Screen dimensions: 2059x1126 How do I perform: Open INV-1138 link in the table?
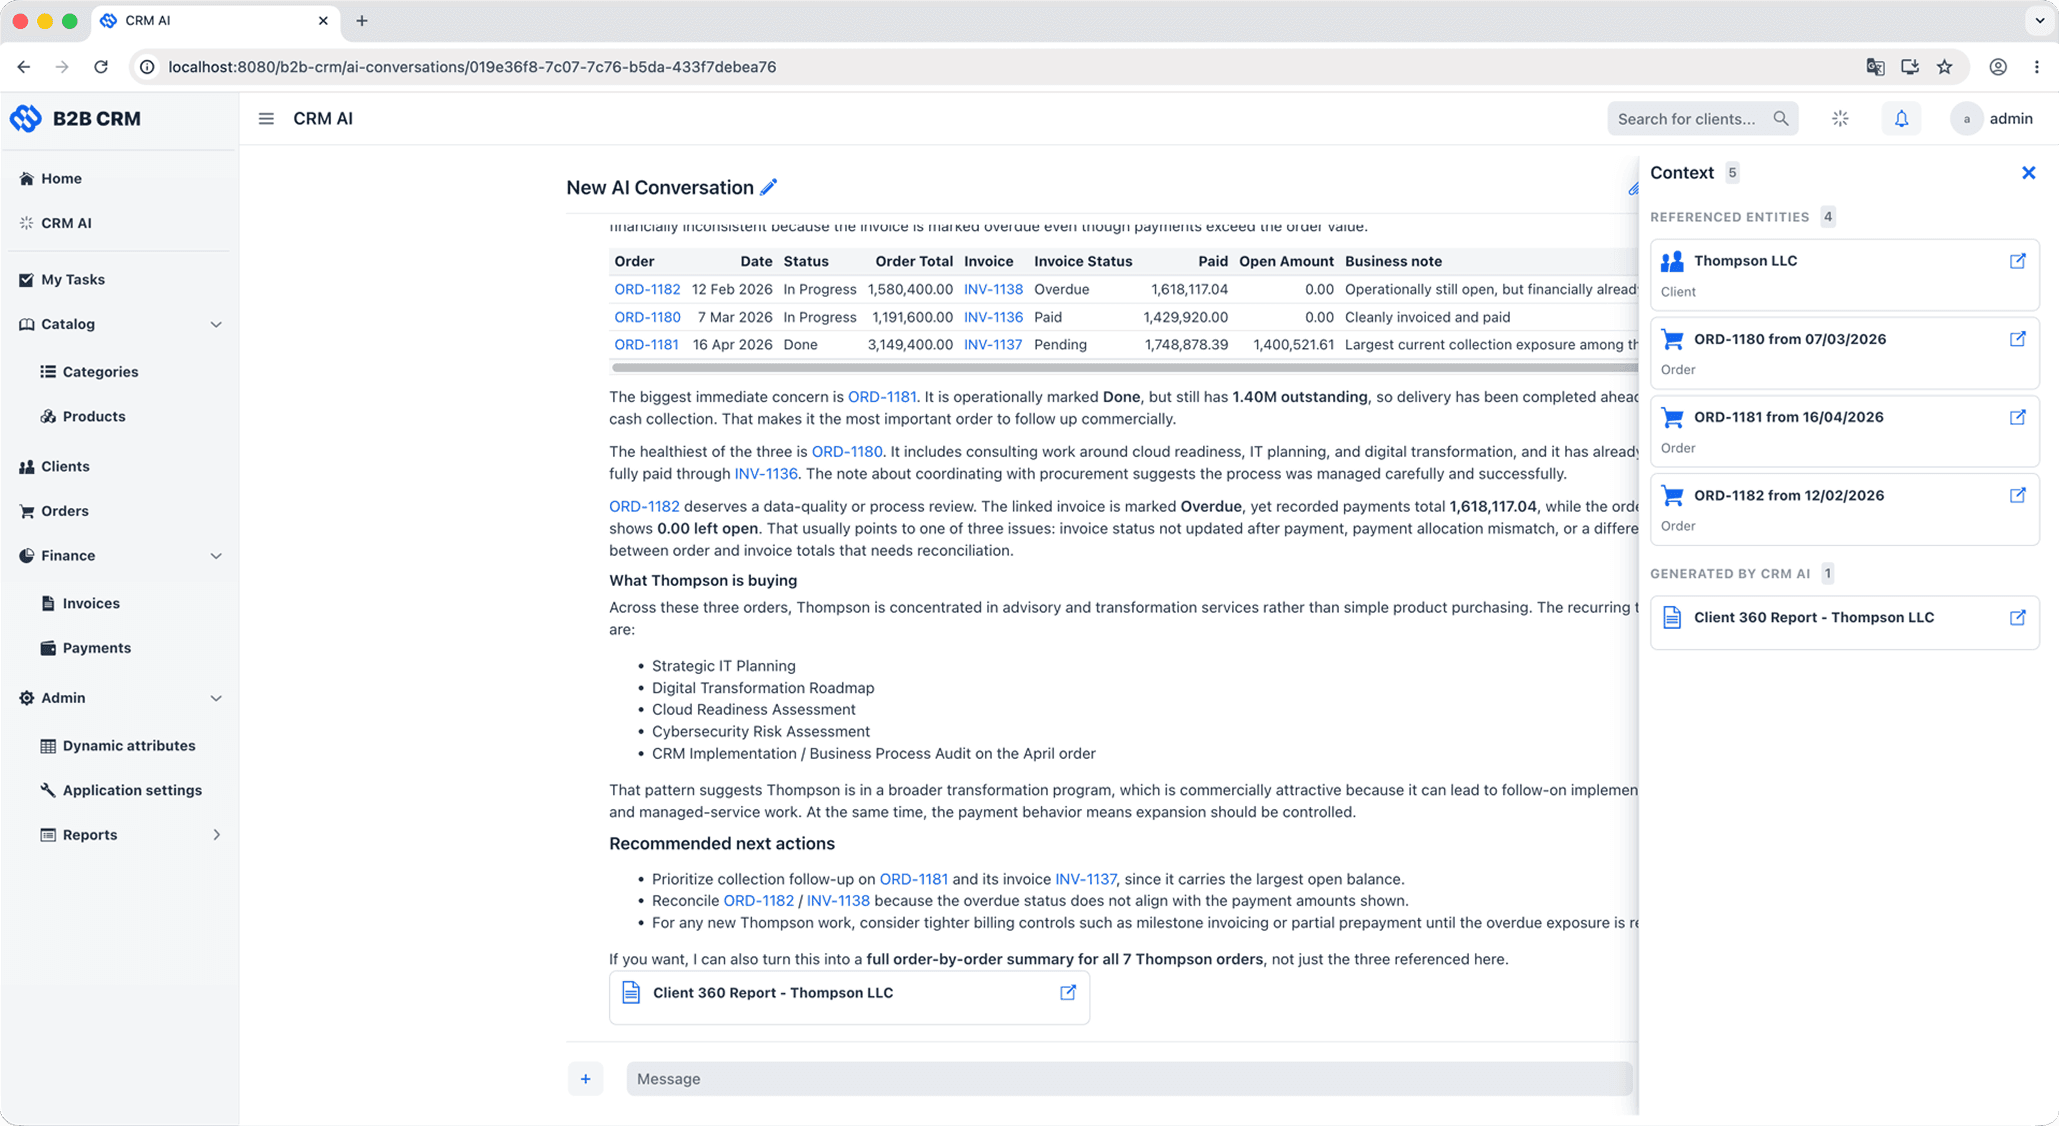point(993,289)
